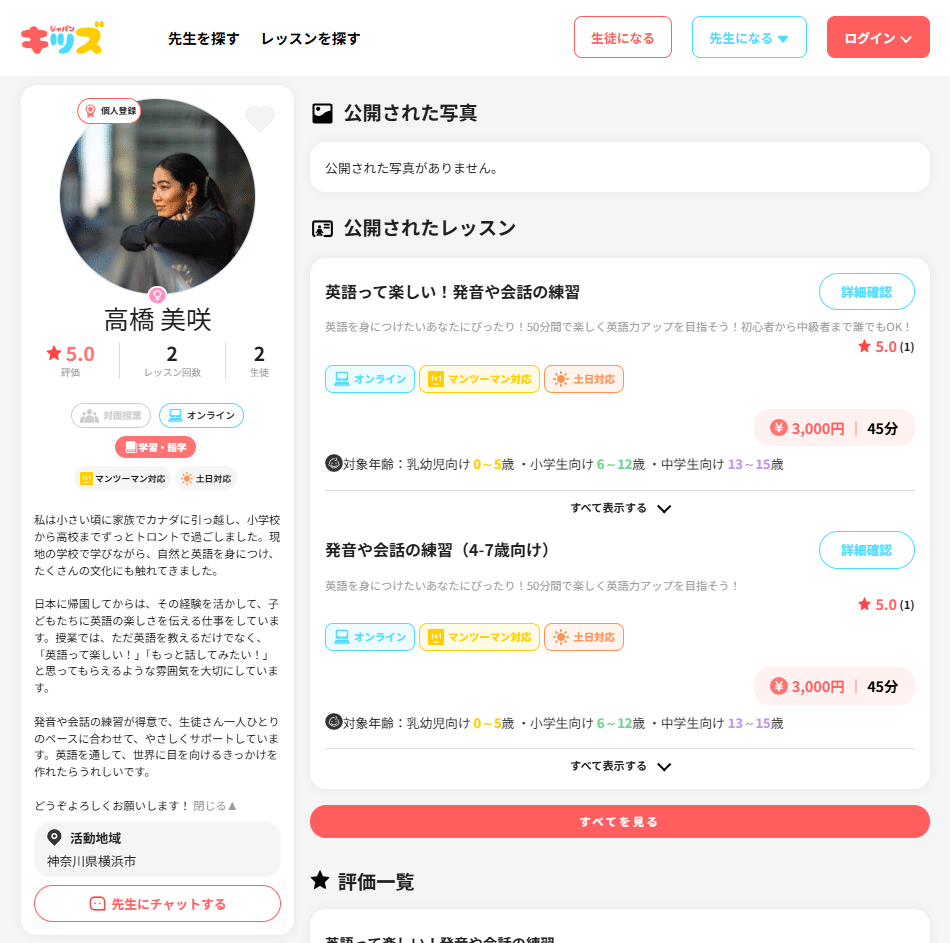Screen dimensions: 950x943
Task: Click the red star rating 5.0 in profile
Action: [x=71, y=353]
